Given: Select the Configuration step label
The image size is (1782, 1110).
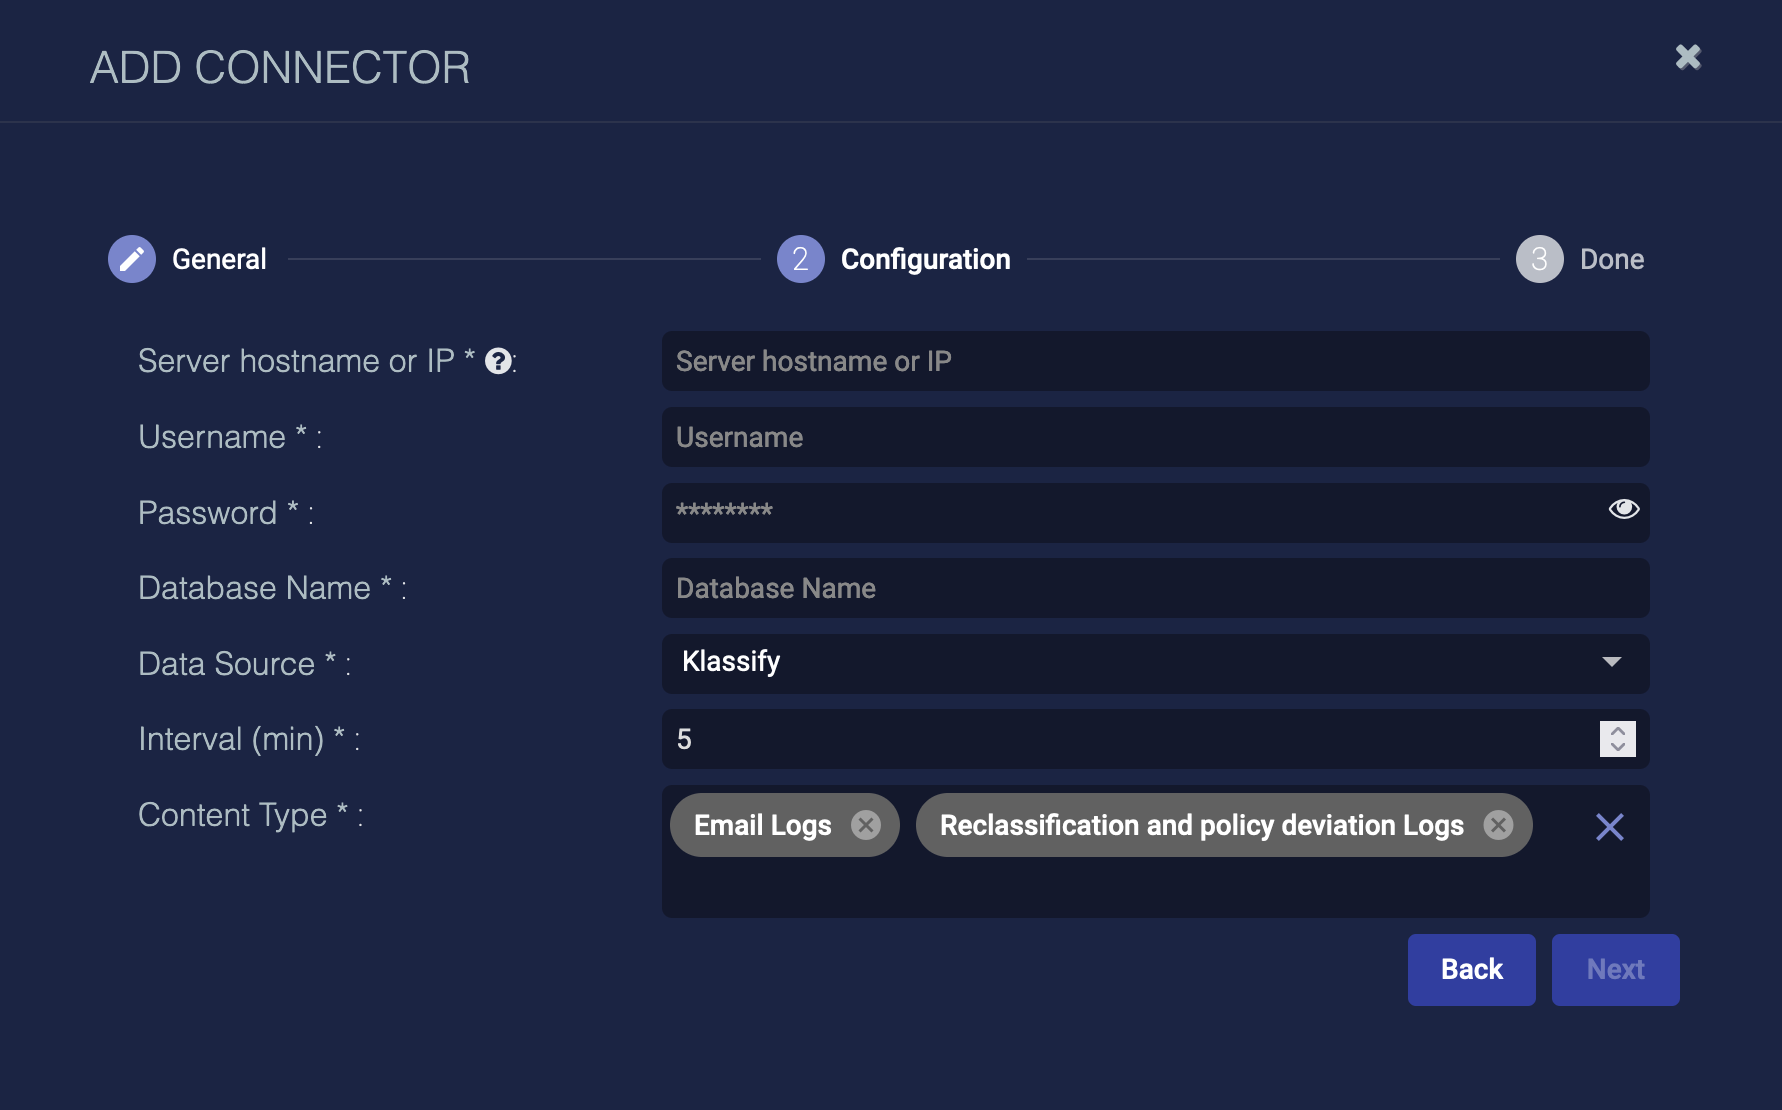Looking at the screenshot, I should 925,259.
